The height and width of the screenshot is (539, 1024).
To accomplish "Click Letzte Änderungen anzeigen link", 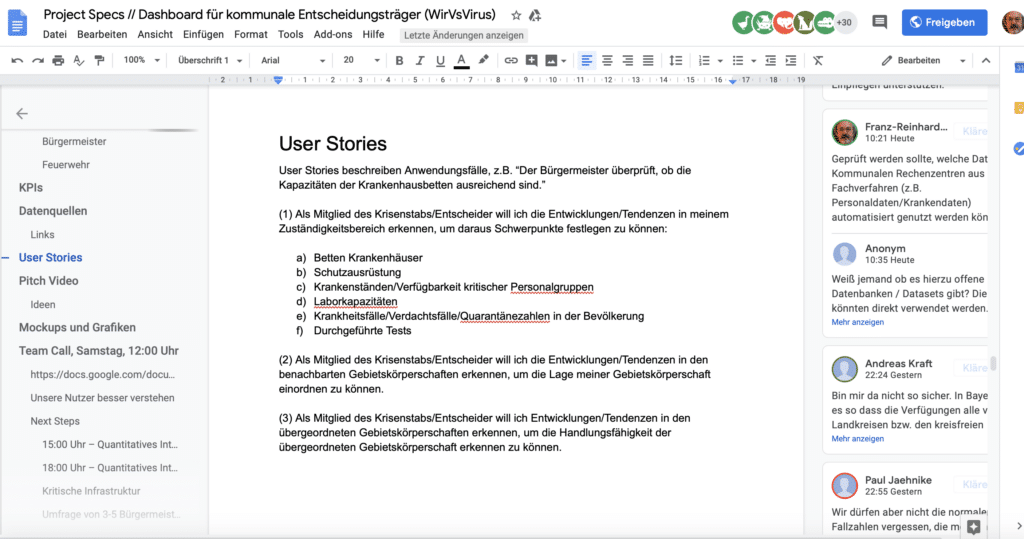I will (464, 35).
